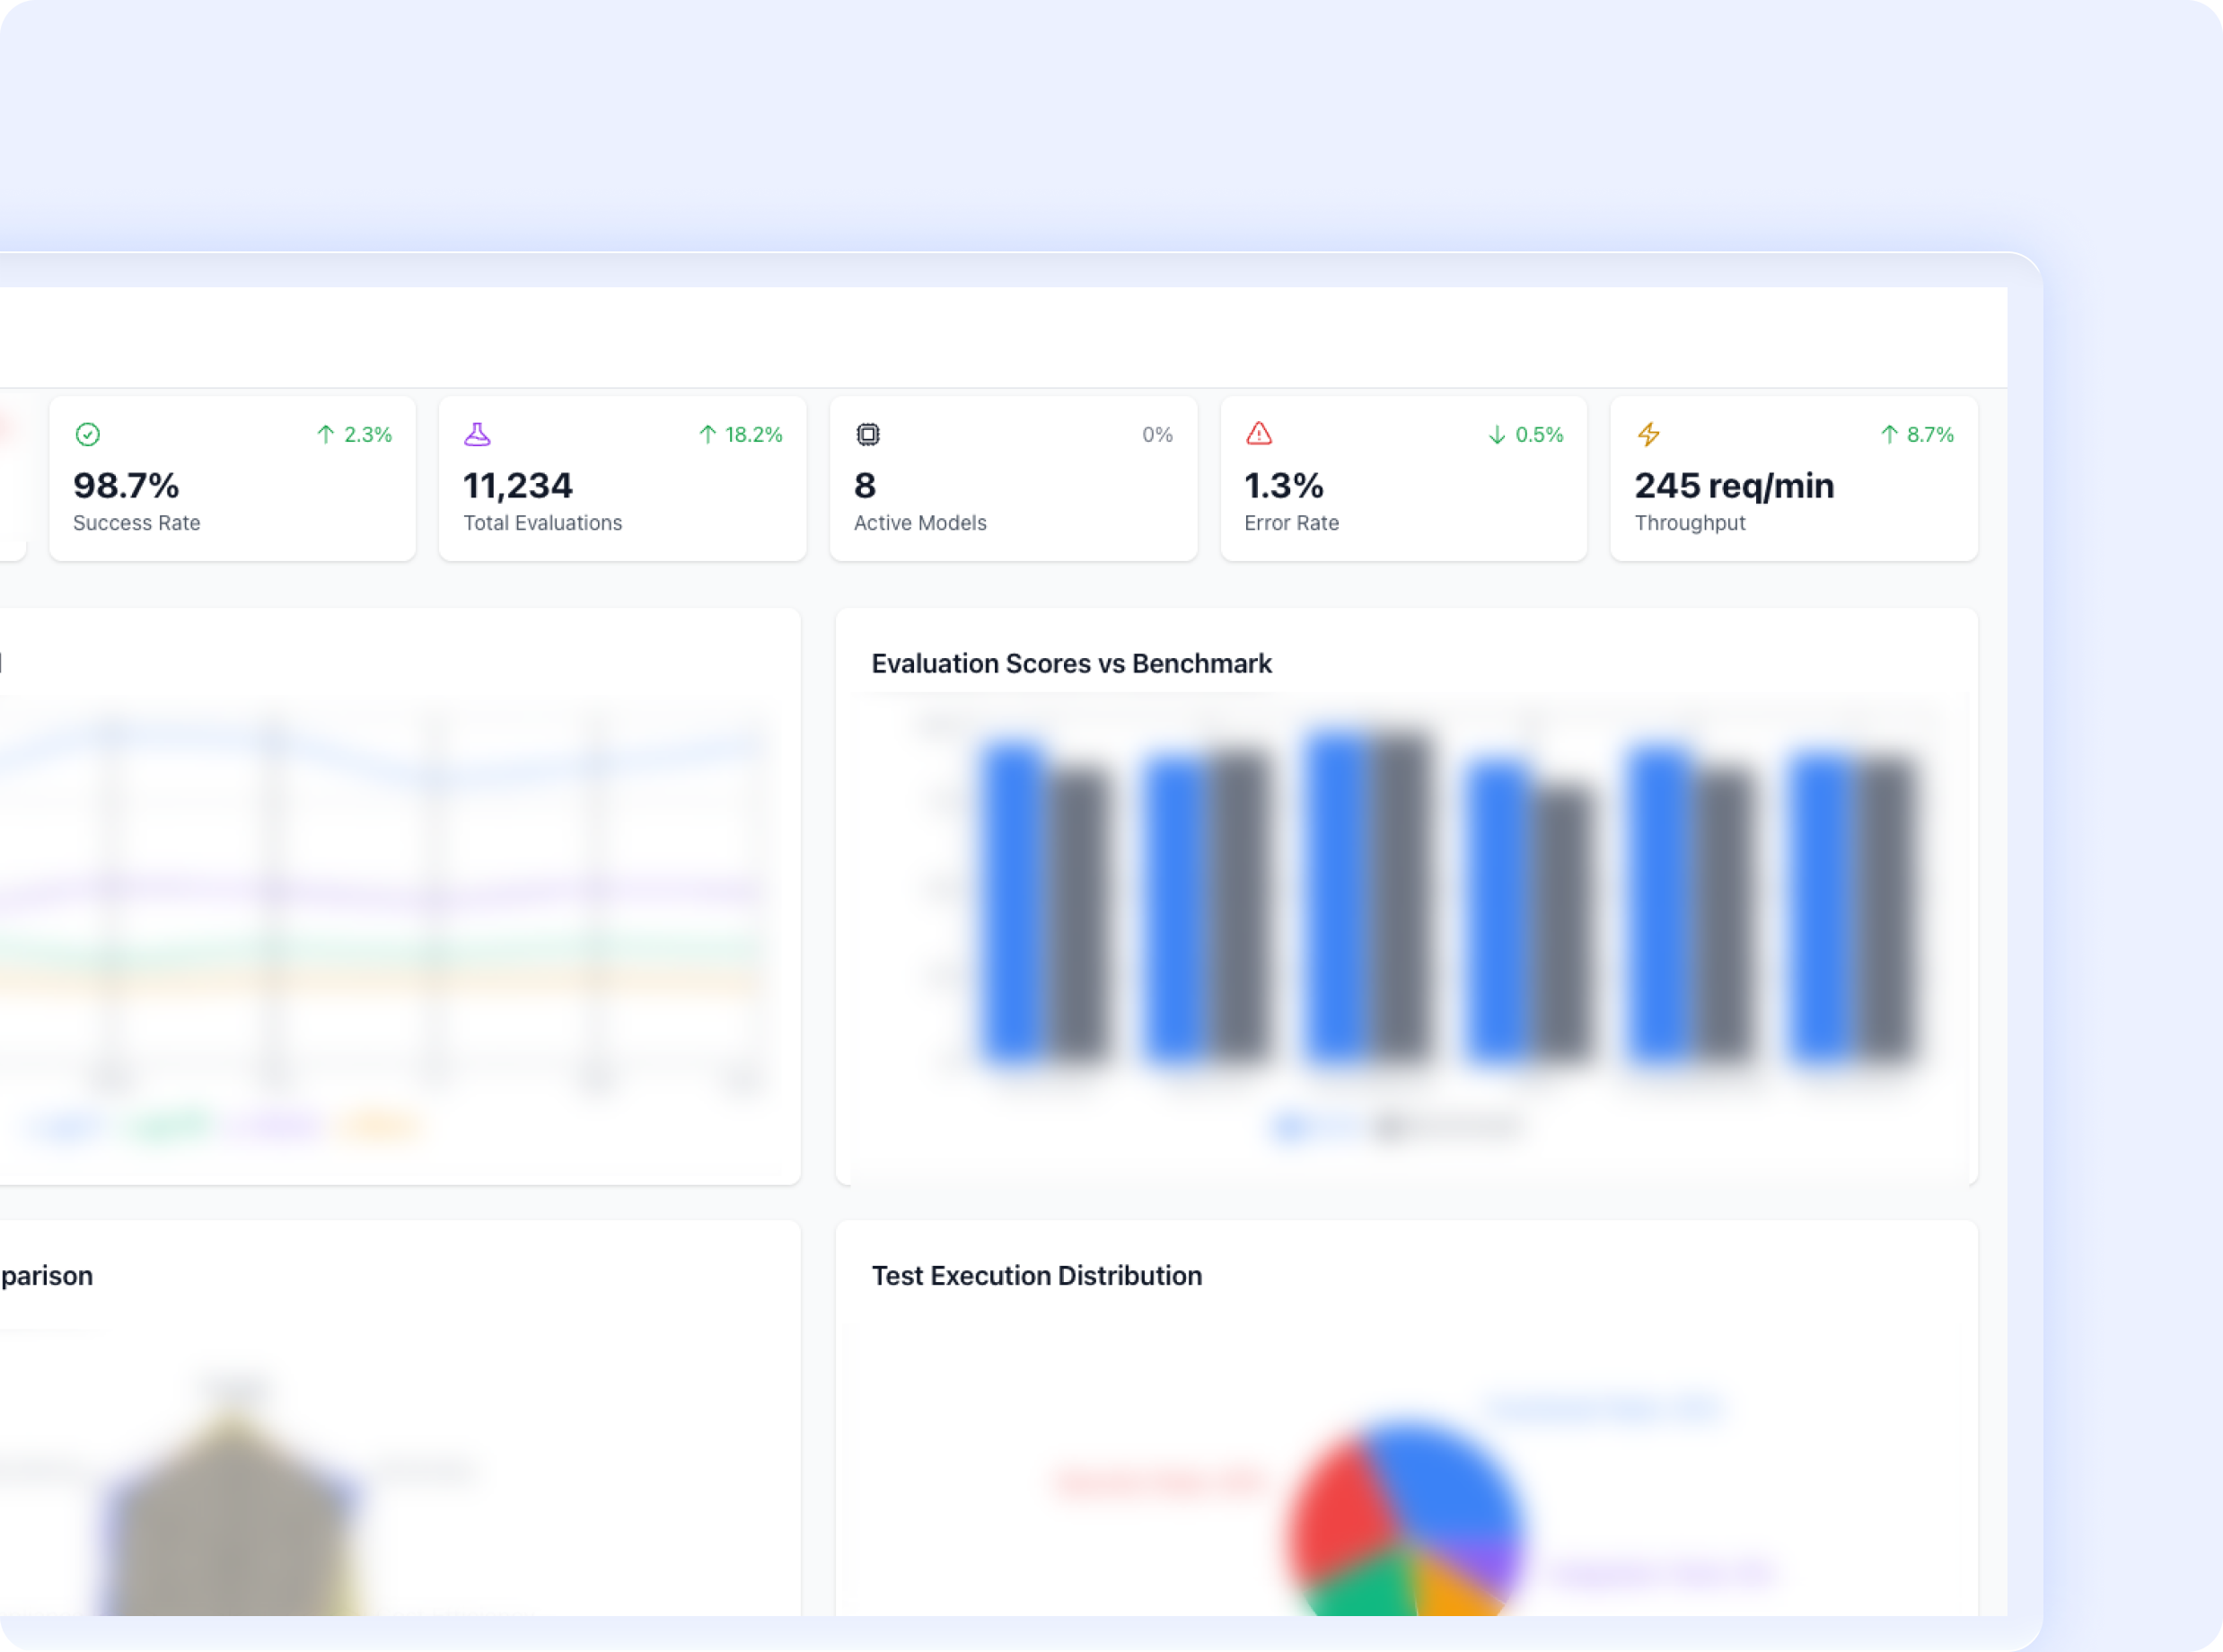This screenshot has width=2223, height=1652.
Task: Click the 0% change label on Active Models
Action: pos(1157,434)
